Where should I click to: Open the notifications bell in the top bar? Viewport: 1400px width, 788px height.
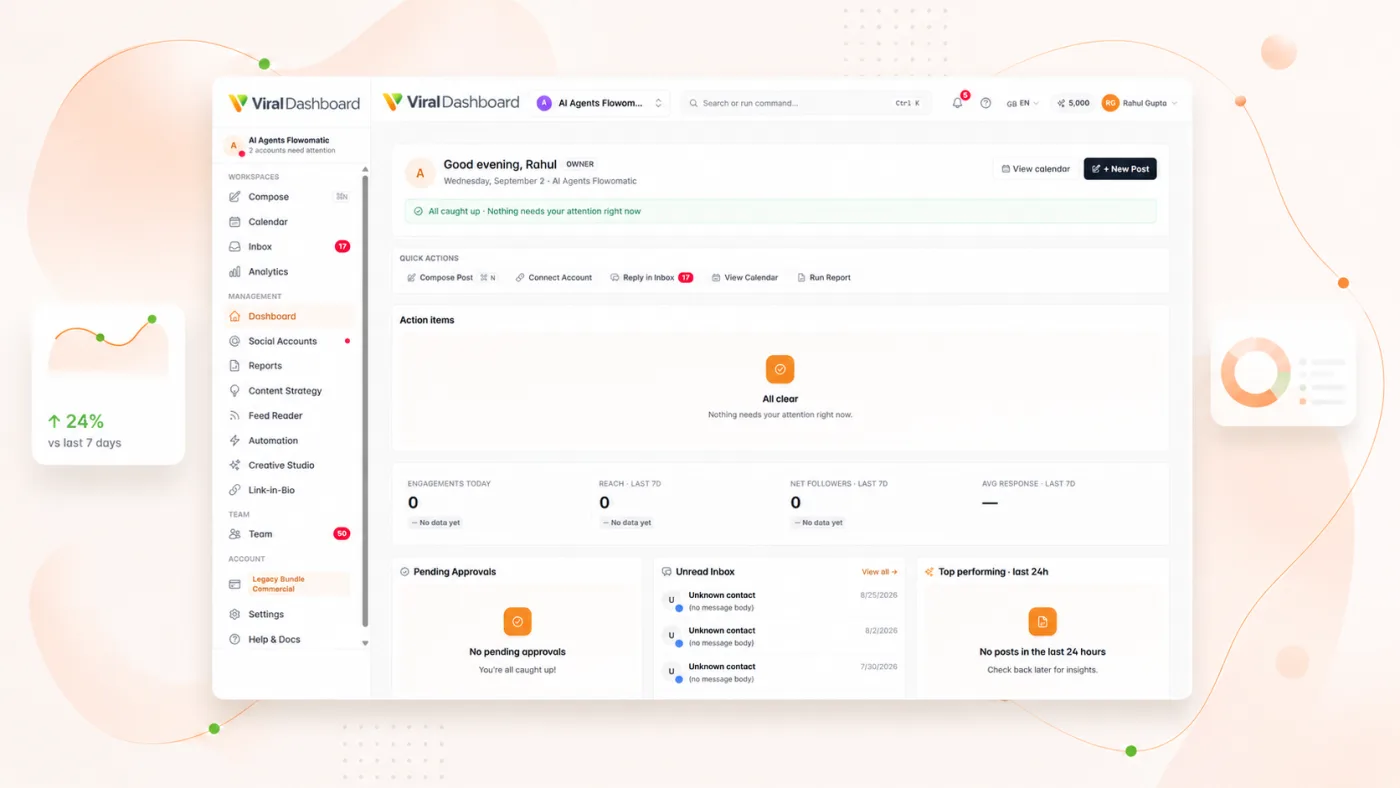coord(957,103)
